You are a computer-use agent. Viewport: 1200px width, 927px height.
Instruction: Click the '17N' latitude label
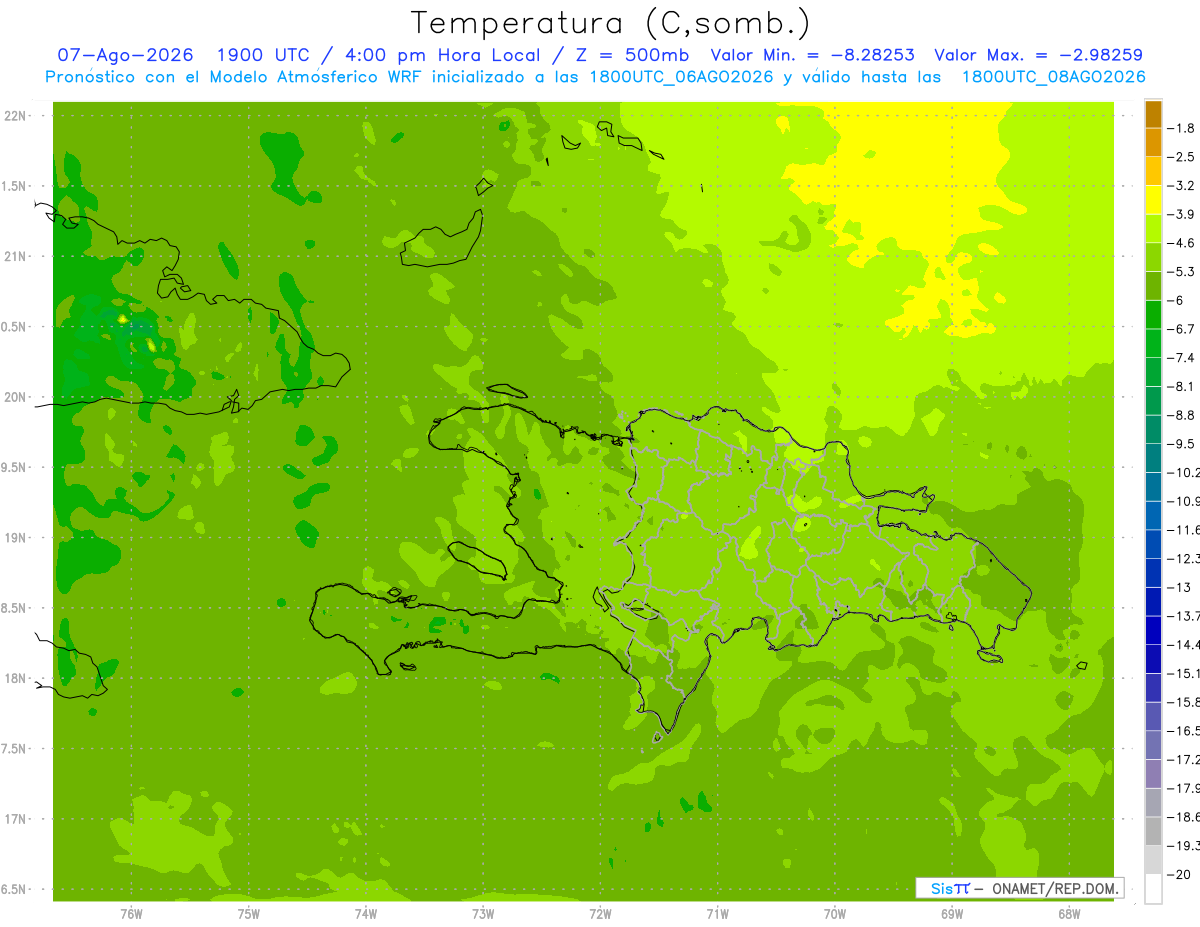pyautogui.click(x=15, y=820)
